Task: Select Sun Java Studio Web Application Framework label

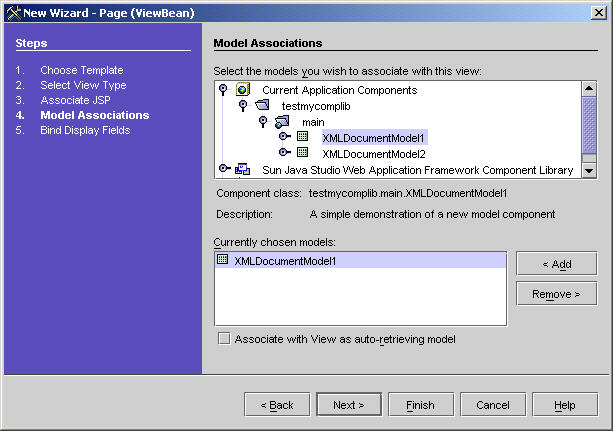Action: 418,171
